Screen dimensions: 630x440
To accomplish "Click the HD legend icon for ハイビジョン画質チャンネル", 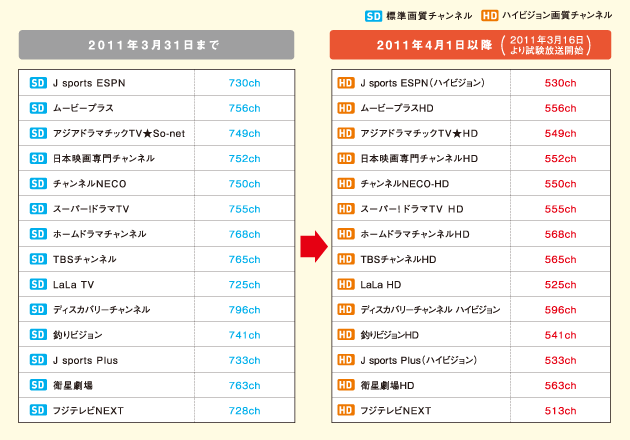I will 490,16.
